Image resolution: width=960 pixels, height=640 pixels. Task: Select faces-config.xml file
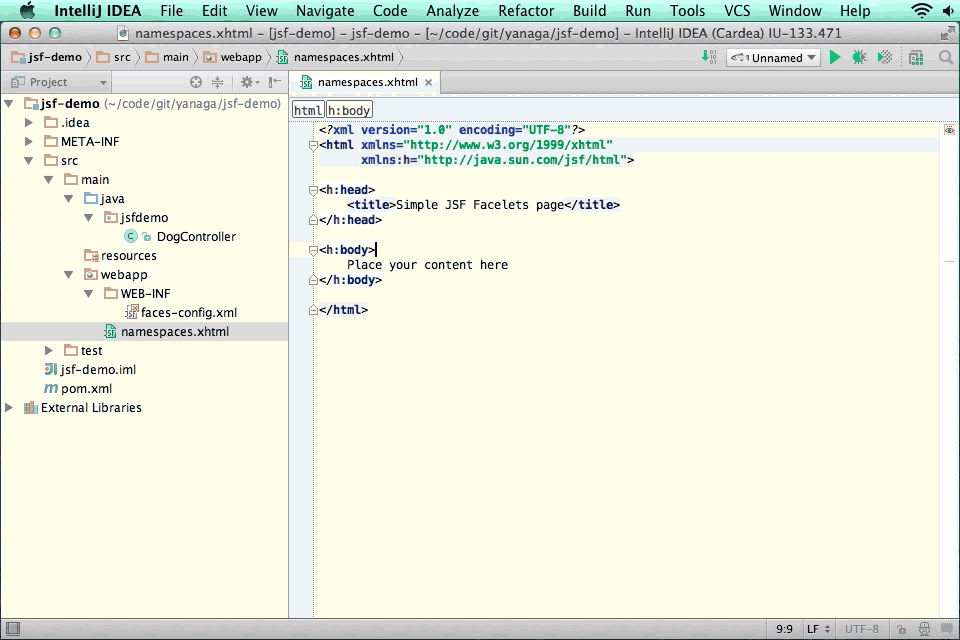click(x=189, y=312)
